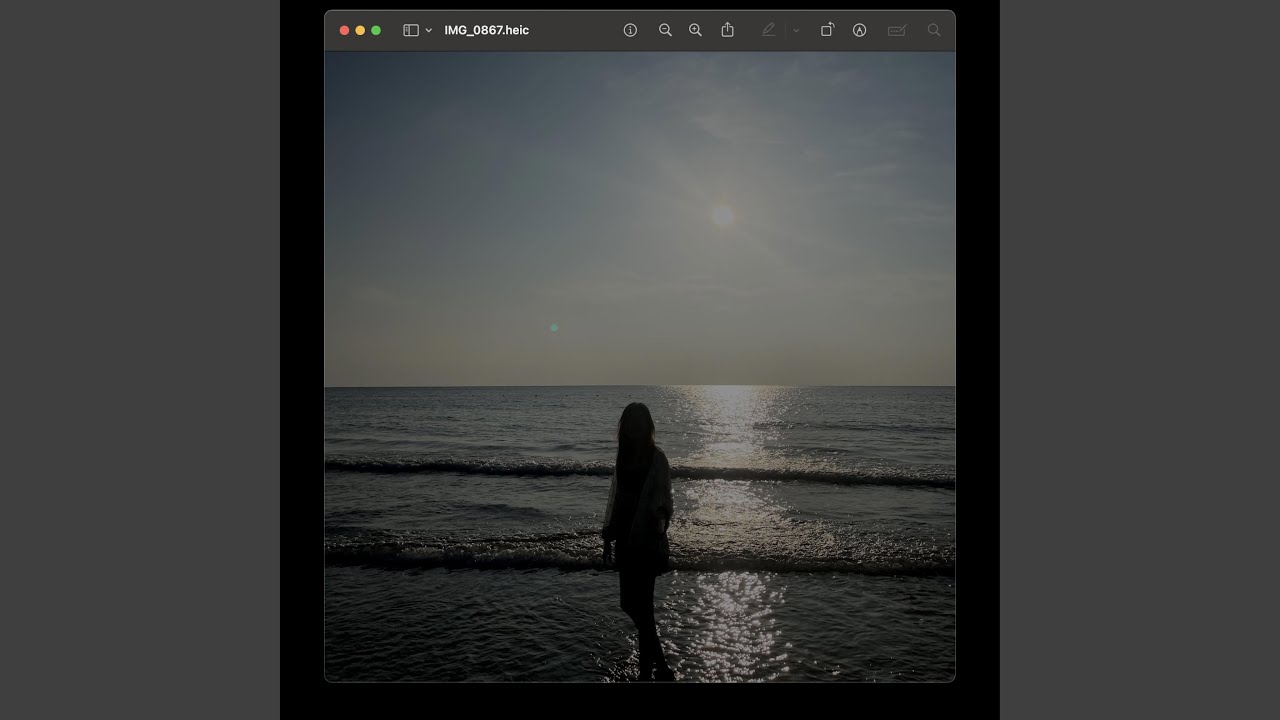Minimize the Preview window
Screen dimensions: 1280x720
click(360, 30)
